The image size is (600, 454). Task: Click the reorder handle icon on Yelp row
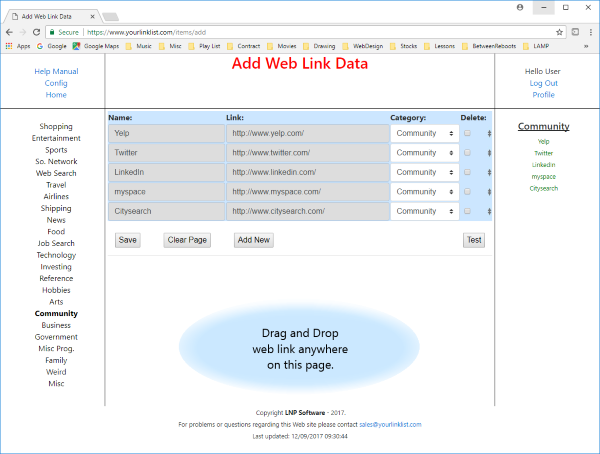tap(489, 134)
